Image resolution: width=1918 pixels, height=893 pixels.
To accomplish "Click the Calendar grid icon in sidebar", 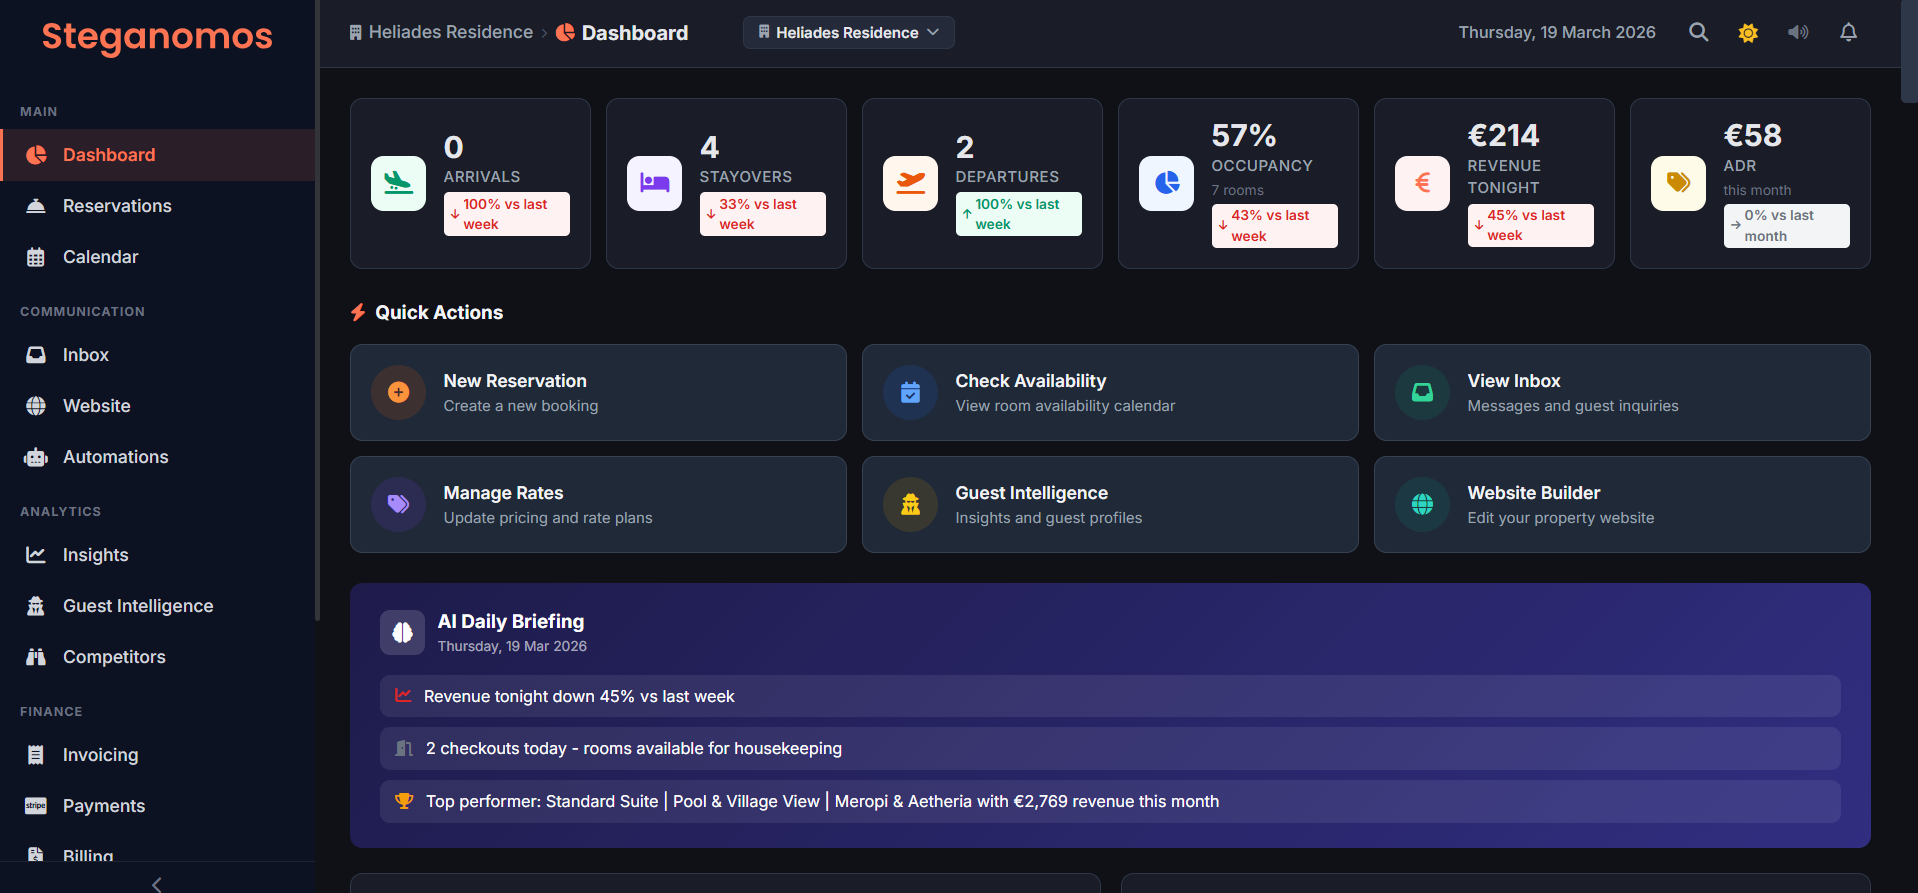I will coord(36,257).
